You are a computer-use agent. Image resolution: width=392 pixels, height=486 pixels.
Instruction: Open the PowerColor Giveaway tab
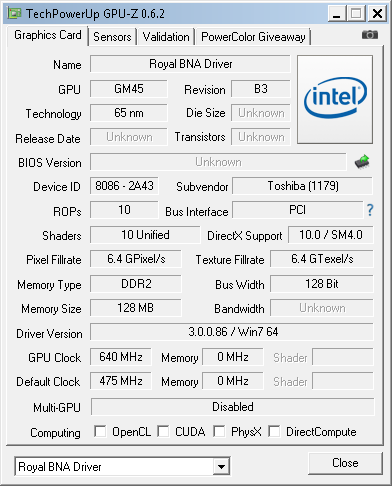point(253,37)
